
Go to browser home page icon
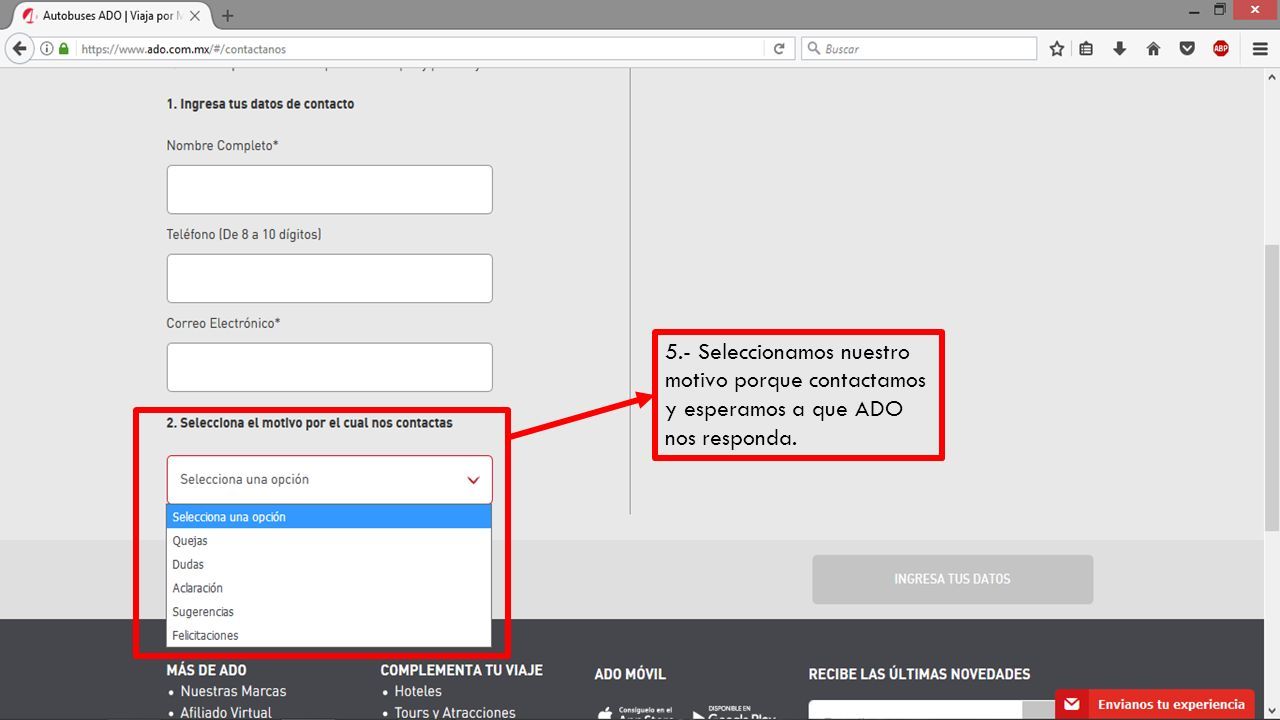pyautogui.click(x=1153, y=49)
